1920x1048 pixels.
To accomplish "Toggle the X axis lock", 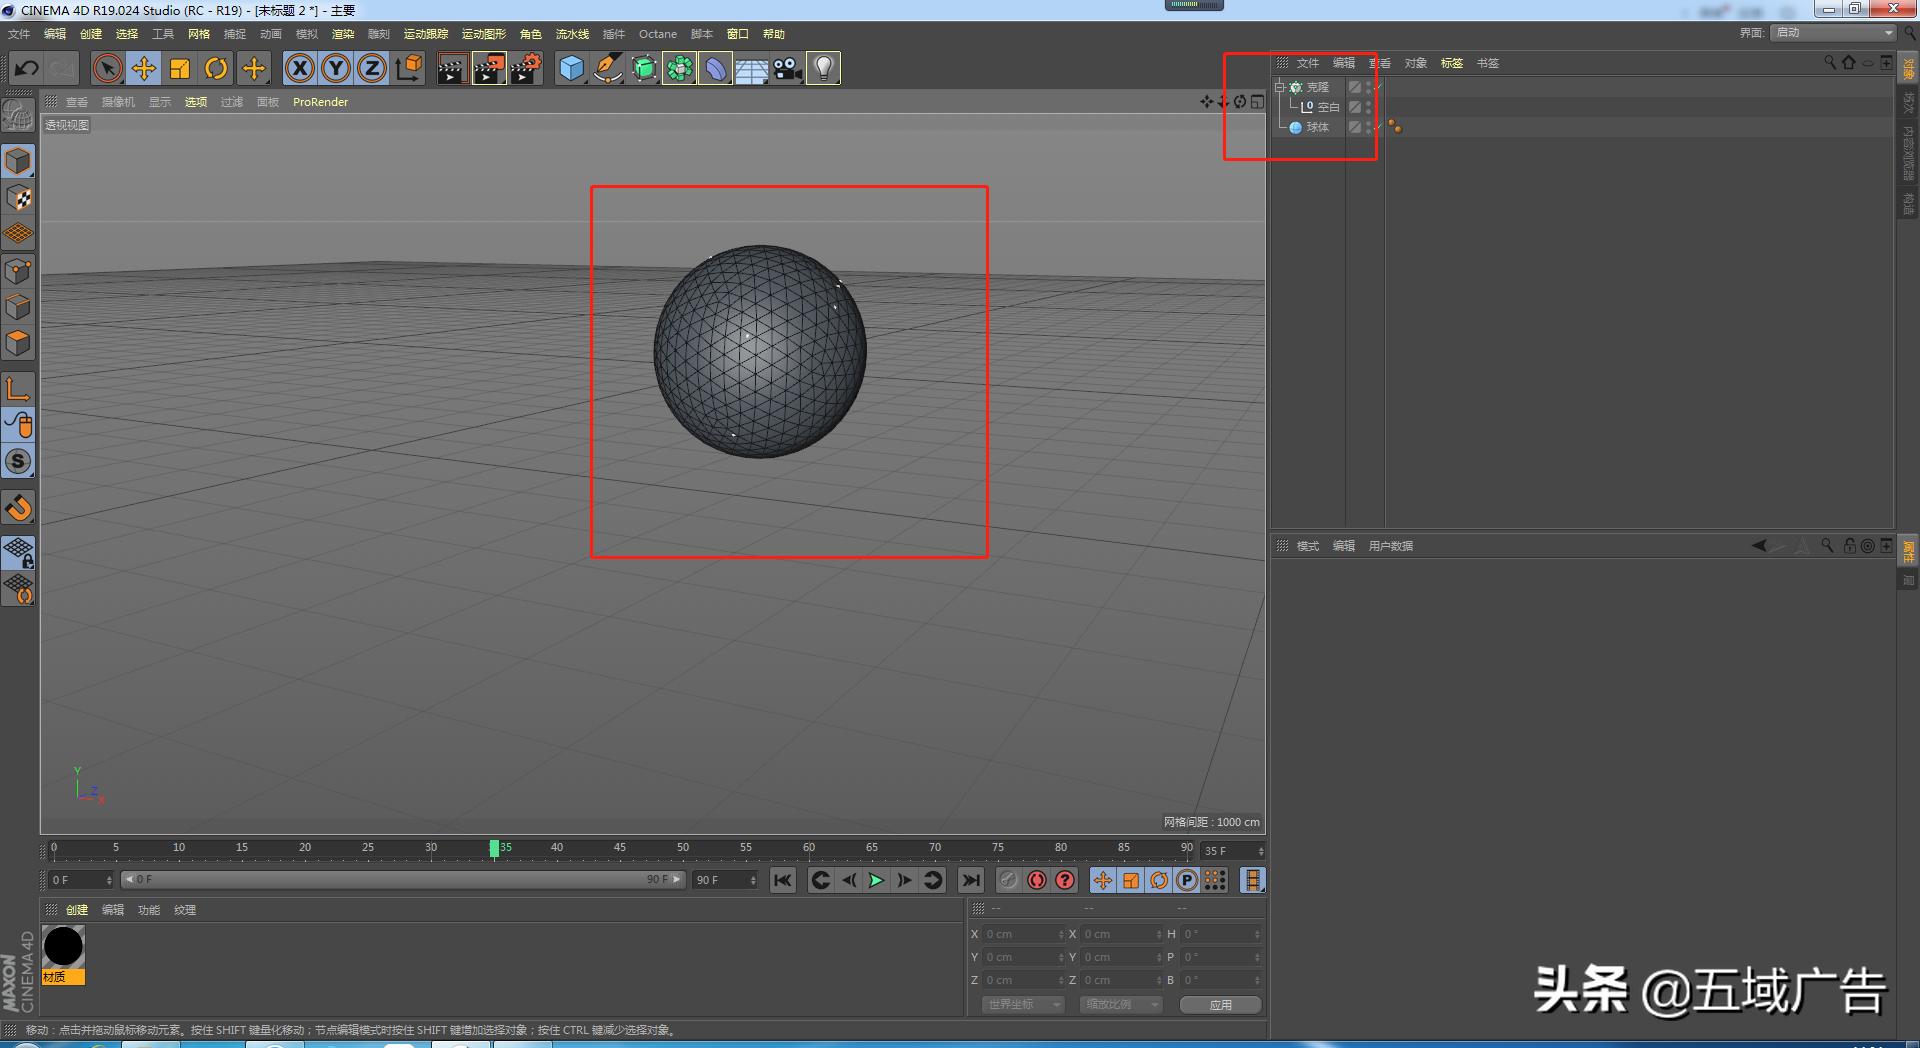I will click(299, 68).
